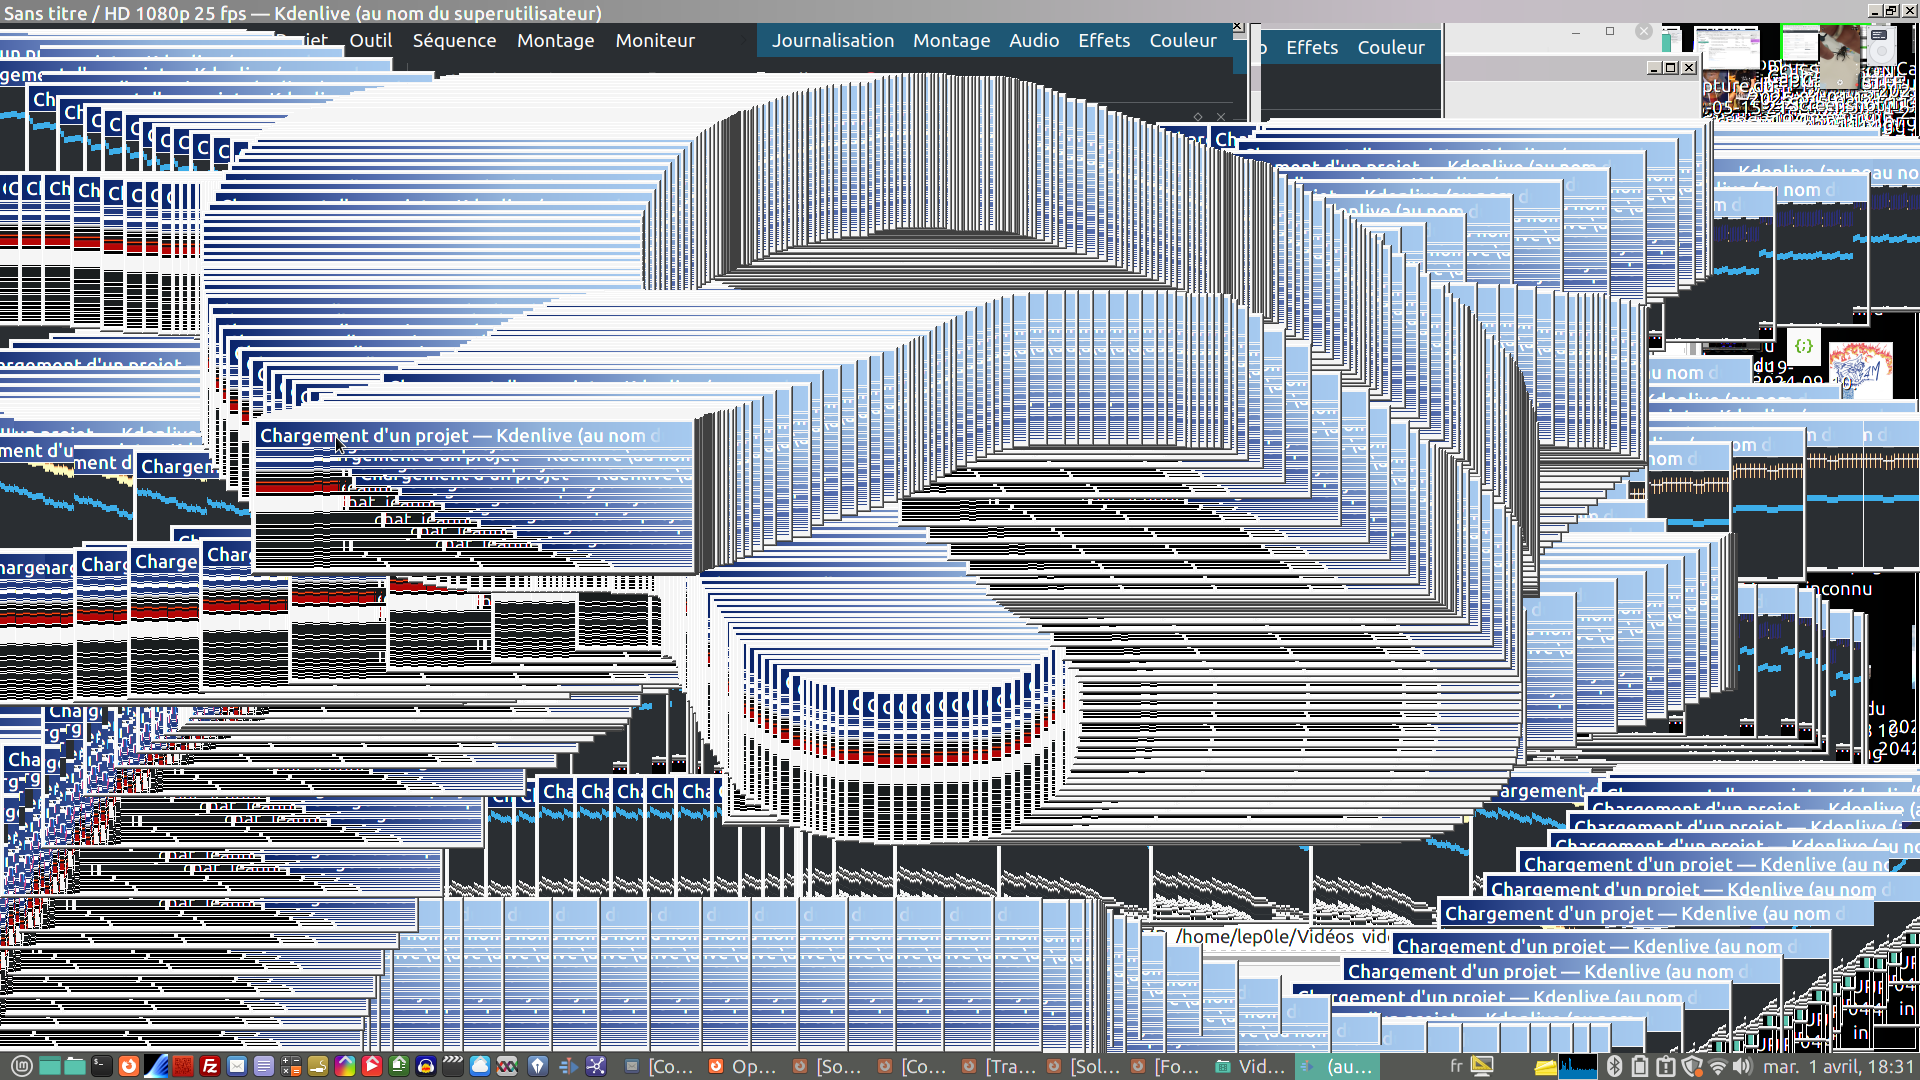Launch the terminal from the panel
The image size is (1920, 1080).
pos(102,1066)
